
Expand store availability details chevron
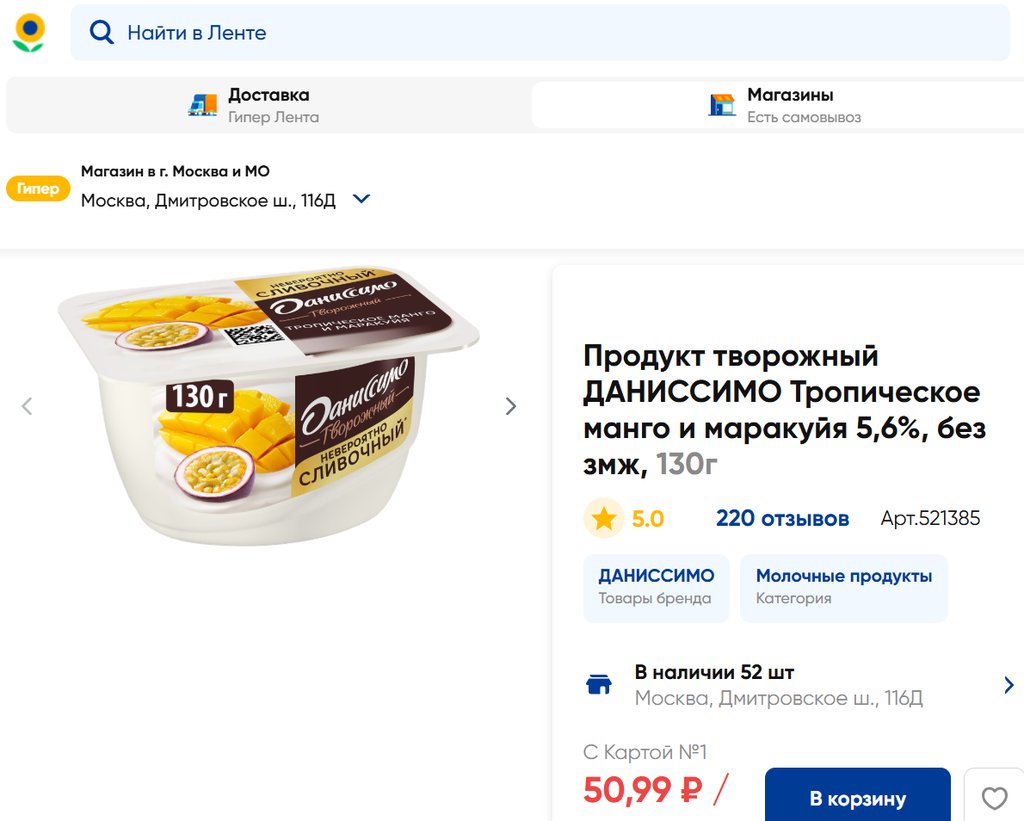click(x=1008, y=685)
